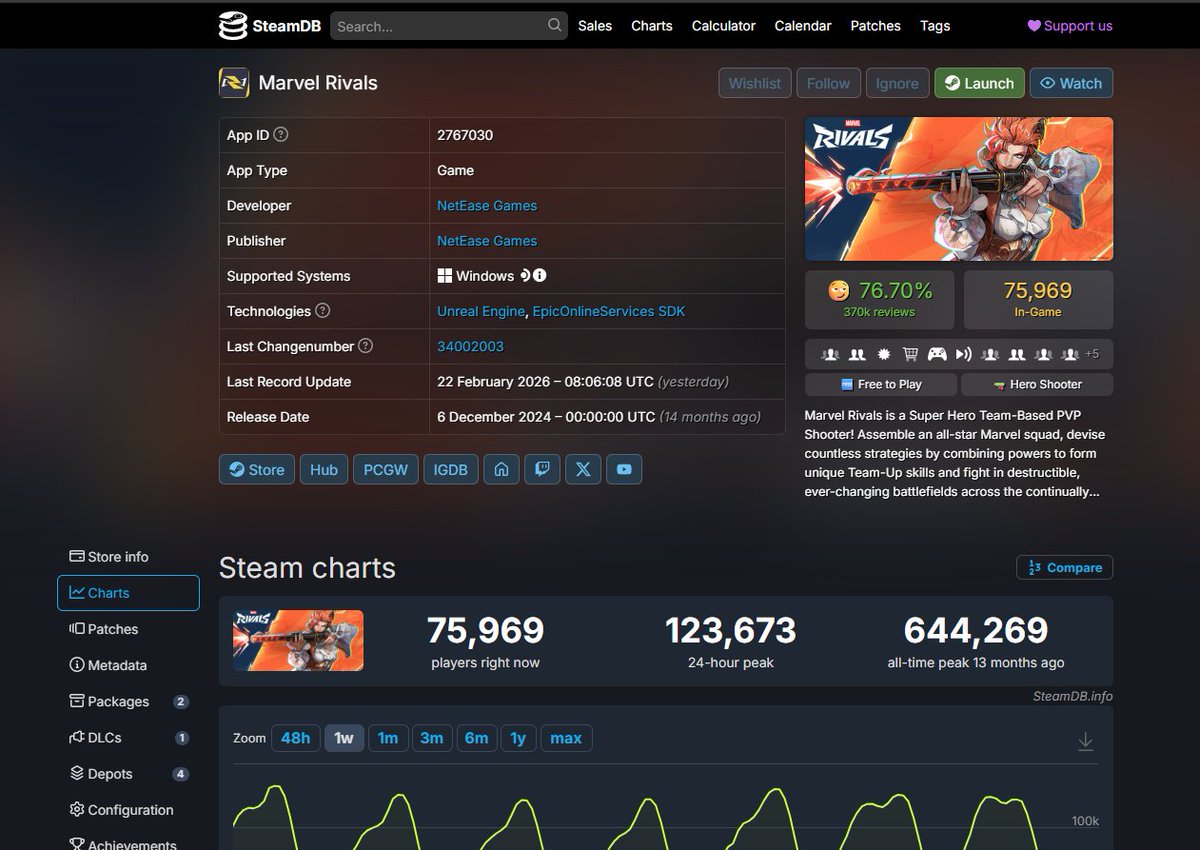Viewport: 1200px width, 850px height.
Task: Open Calendar in the top navigation
Action: click(803, 26)
